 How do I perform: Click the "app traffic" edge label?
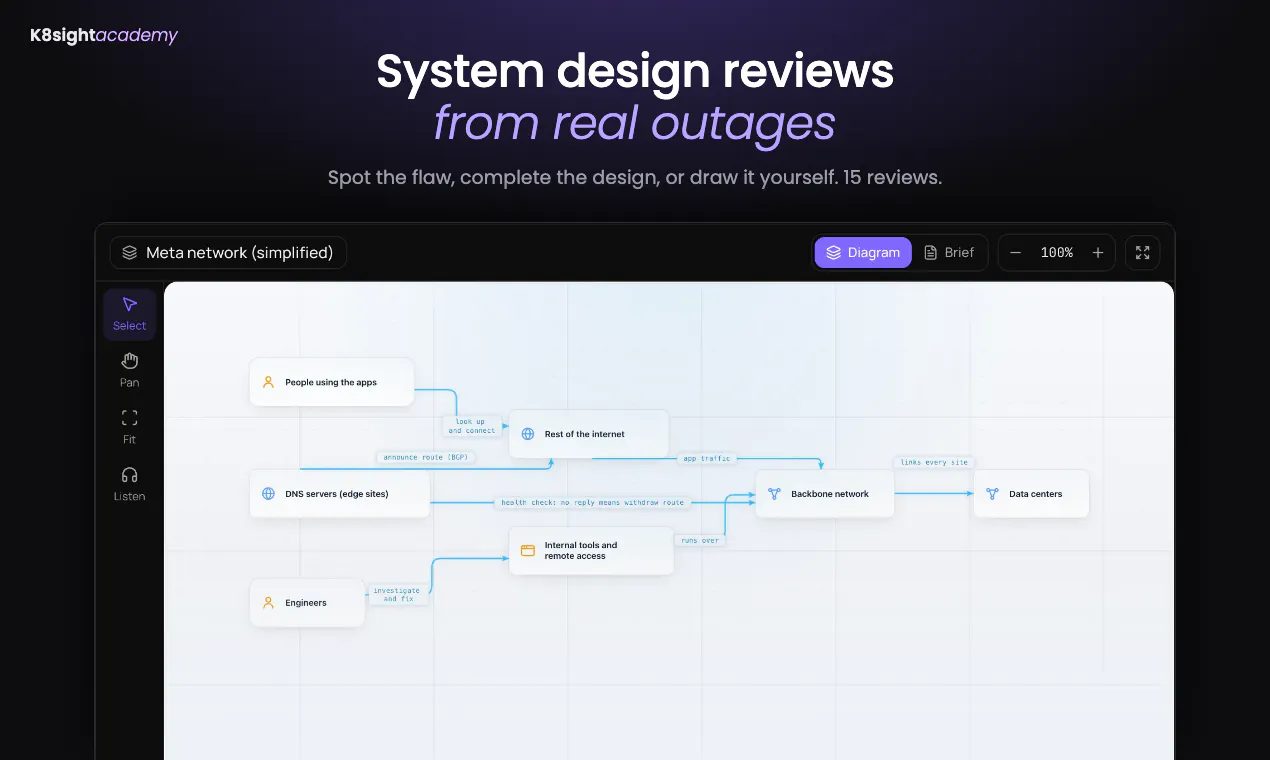tap(707, 458)
